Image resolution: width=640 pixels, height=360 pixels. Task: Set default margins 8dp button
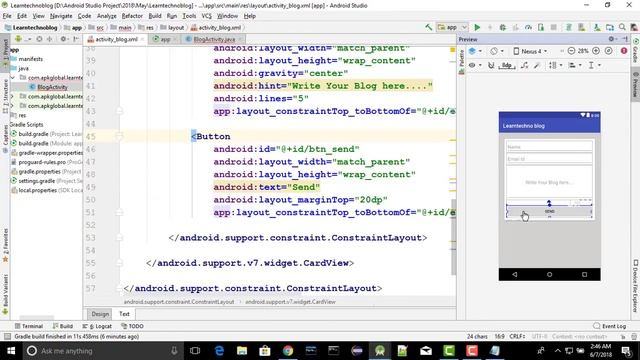(x=507, y=65)
